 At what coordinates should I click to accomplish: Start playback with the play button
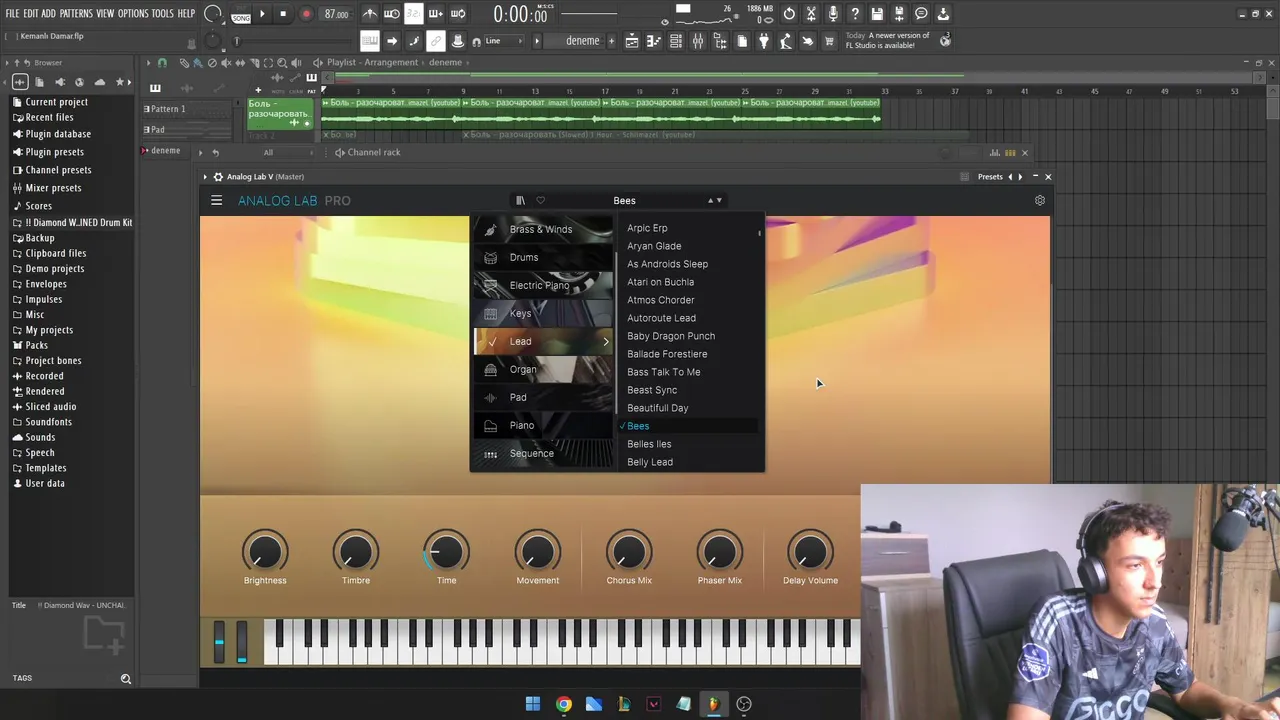263,14
